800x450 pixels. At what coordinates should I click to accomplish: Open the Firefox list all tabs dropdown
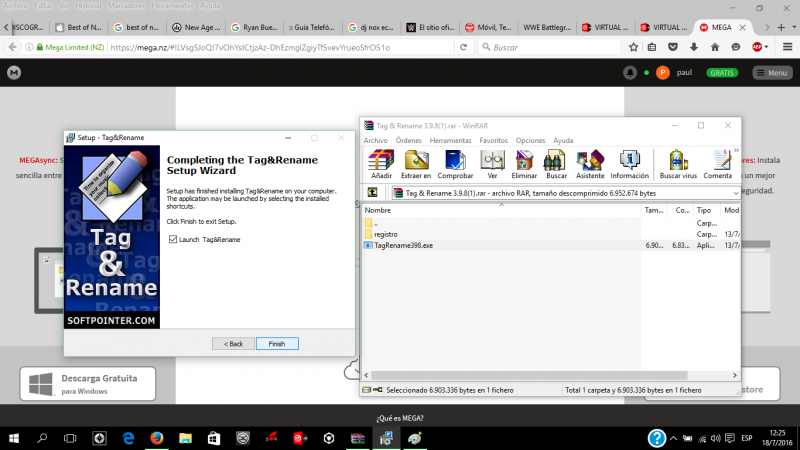tap(794, 28)
